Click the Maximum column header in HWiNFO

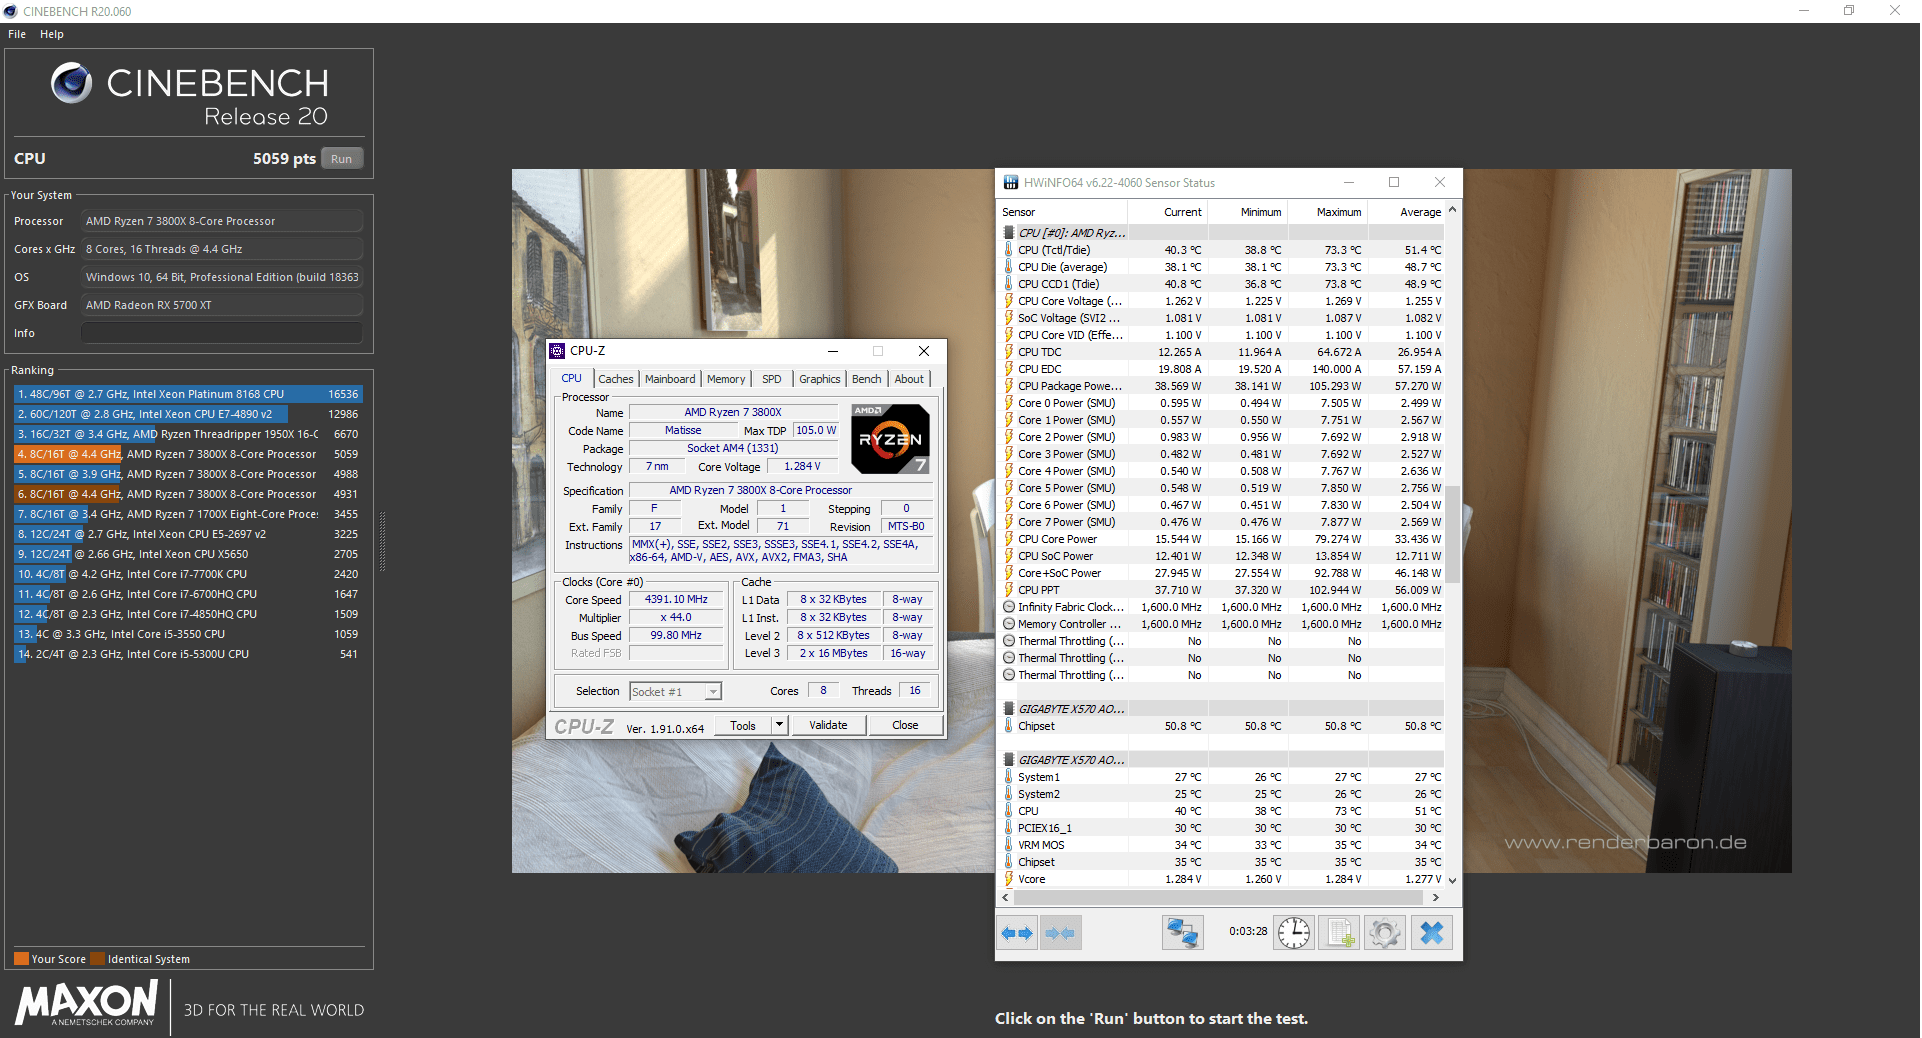1327,212
